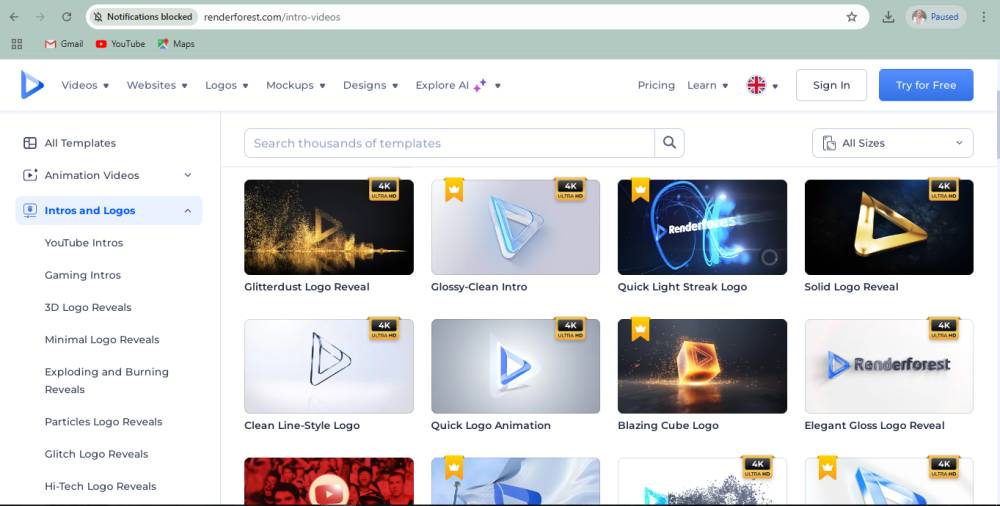The height and width of the screenshot is (506, 1000).
Task: Select Glitch Logo Reveals category
Action: point(96,454)
